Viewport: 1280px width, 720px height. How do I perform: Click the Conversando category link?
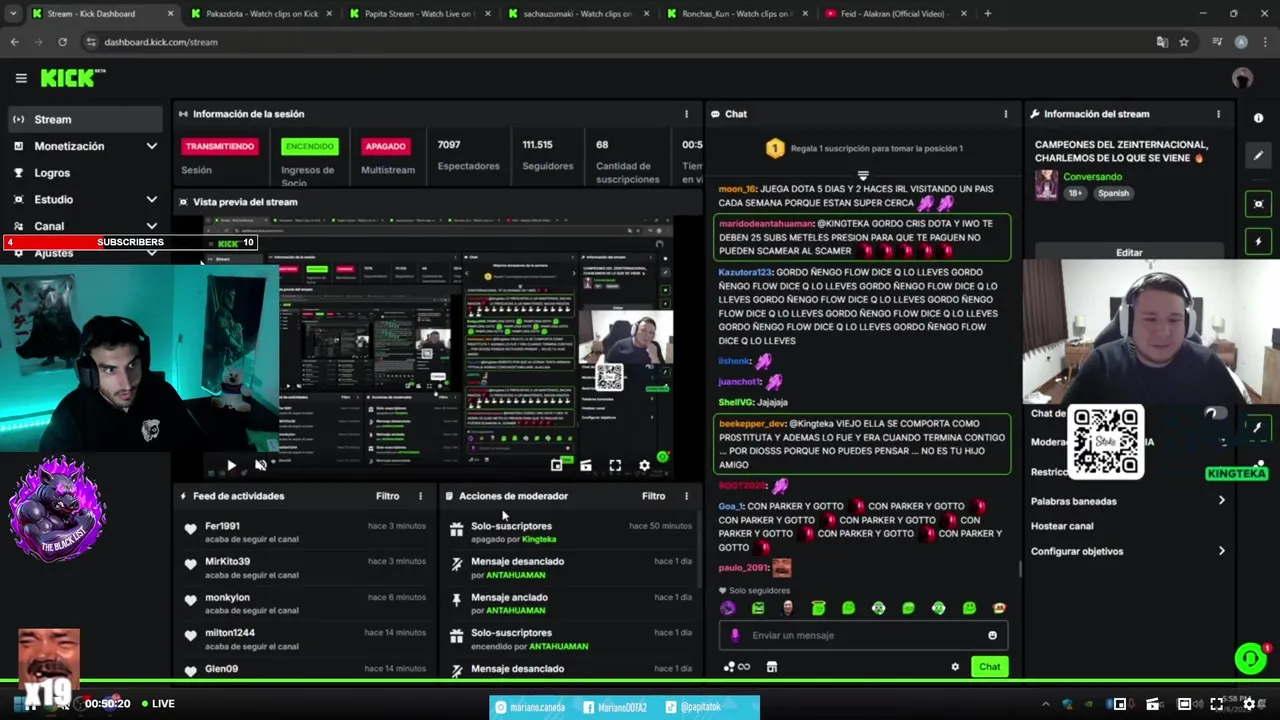click(1092, 177)
